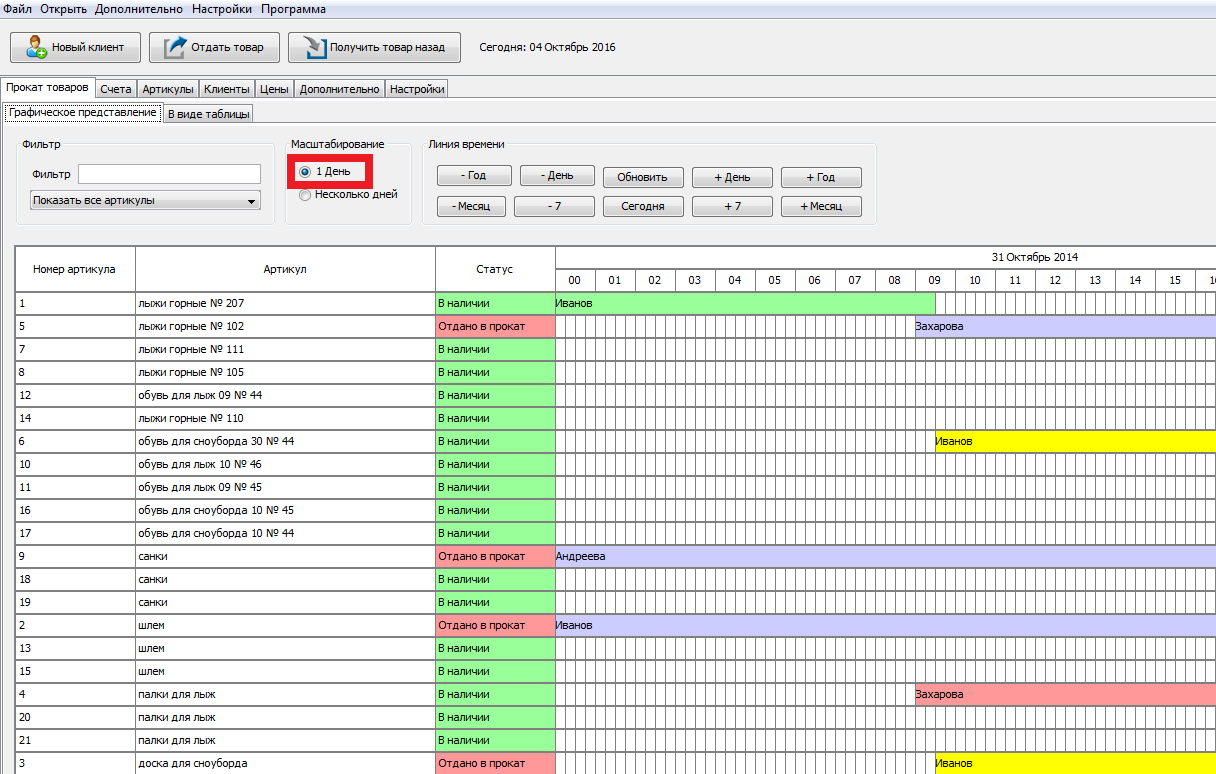
Task: Refresh the view with the Обновить button
Action: pos(642,177)
